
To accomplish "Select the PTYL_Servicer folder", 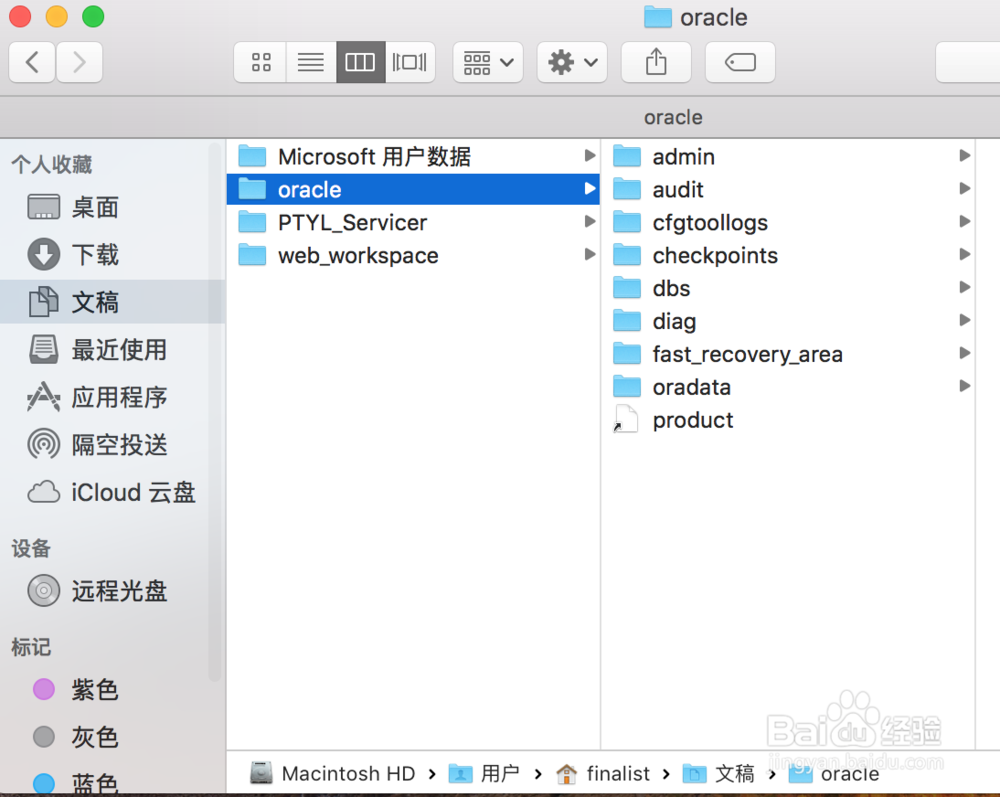I will pyautogui.click(x=413, y=223).
